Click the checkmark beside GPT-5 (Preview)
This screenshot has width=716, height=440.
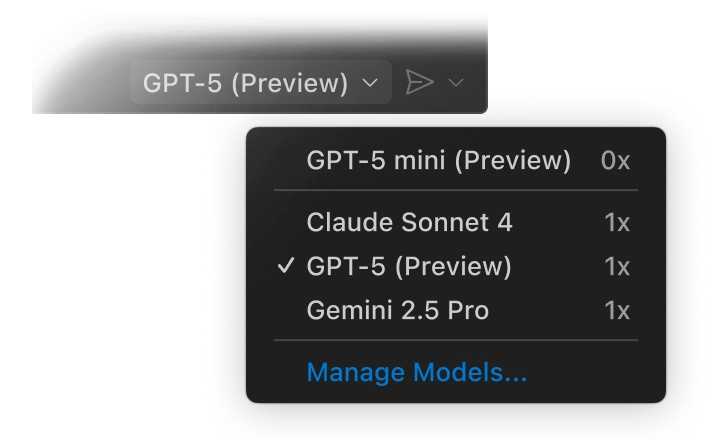coord(285,266)
